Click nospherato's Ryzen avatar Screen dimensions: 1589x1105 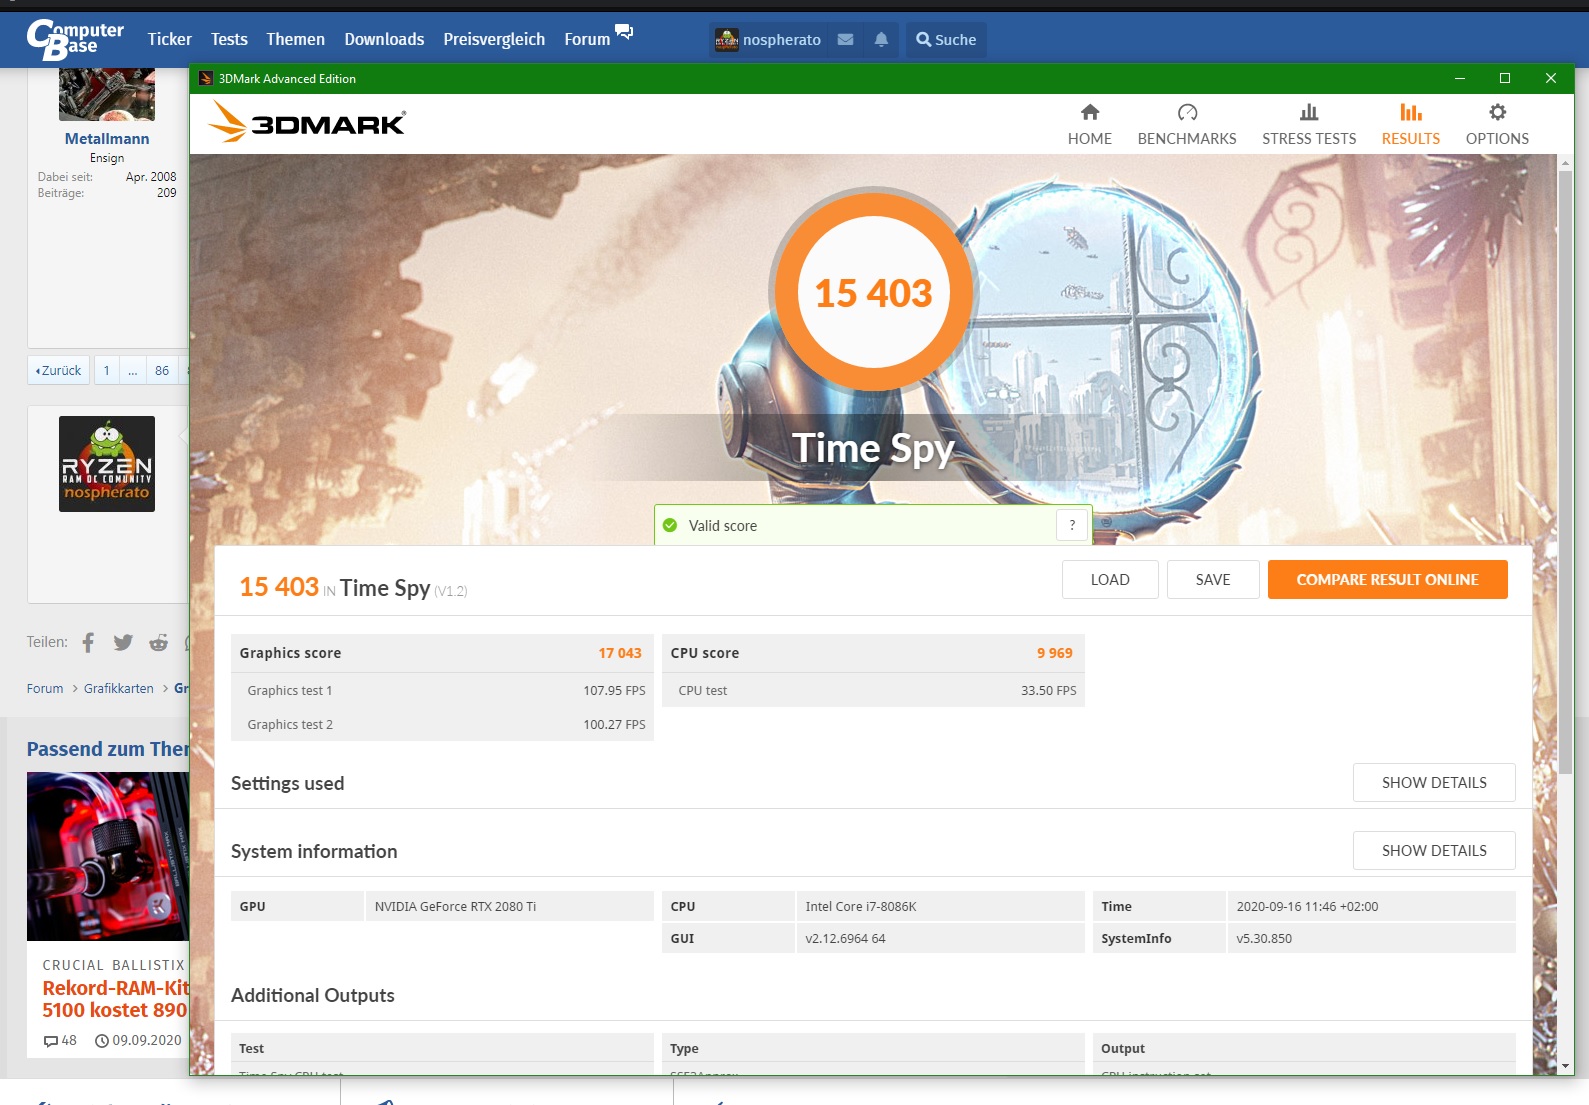[107, 464]
